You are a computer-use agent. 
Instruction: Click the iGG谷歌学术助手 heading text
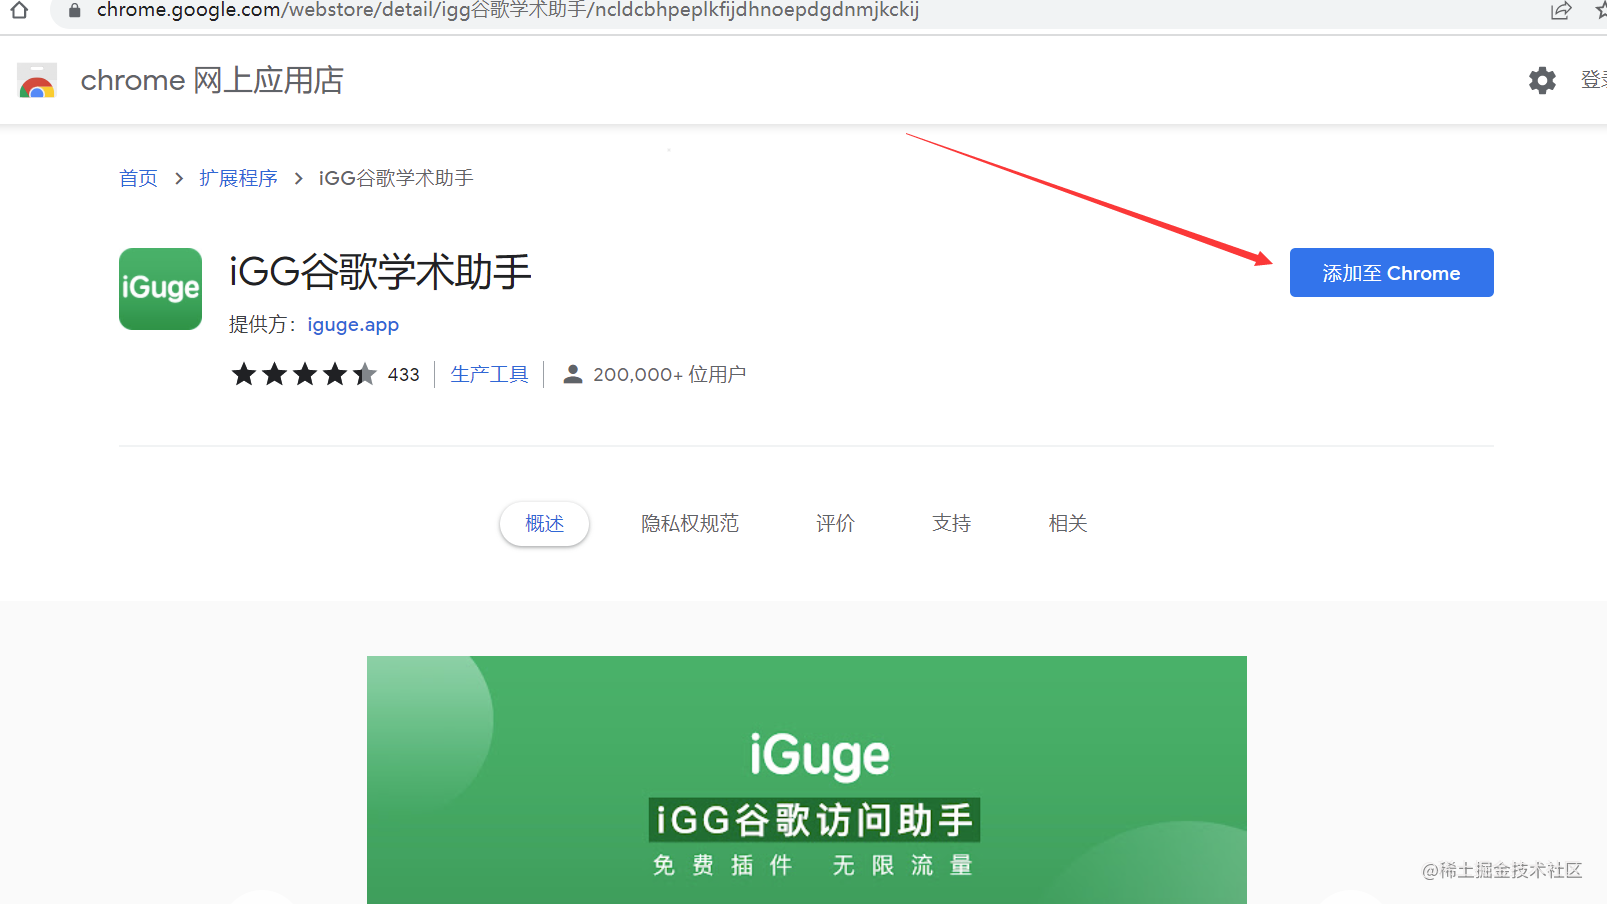tap(380, 272)
